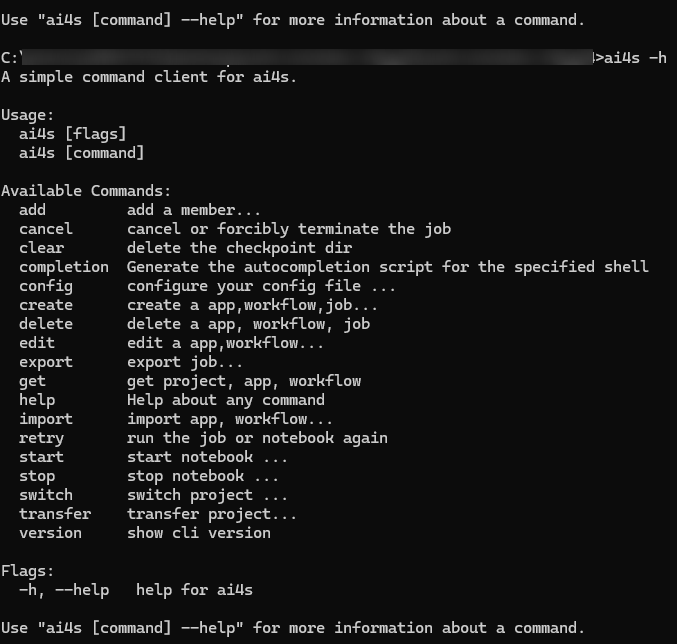Click the 'import' command name
The height and width of the screenshot is (644, 677).
46,420
